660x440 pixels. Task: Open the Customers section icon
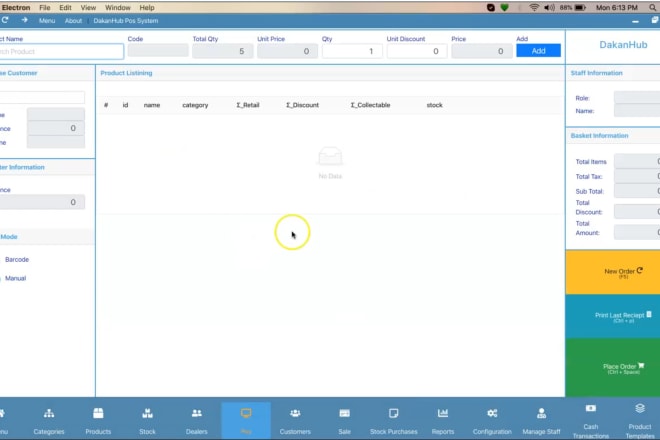click(x=295, y=414)
